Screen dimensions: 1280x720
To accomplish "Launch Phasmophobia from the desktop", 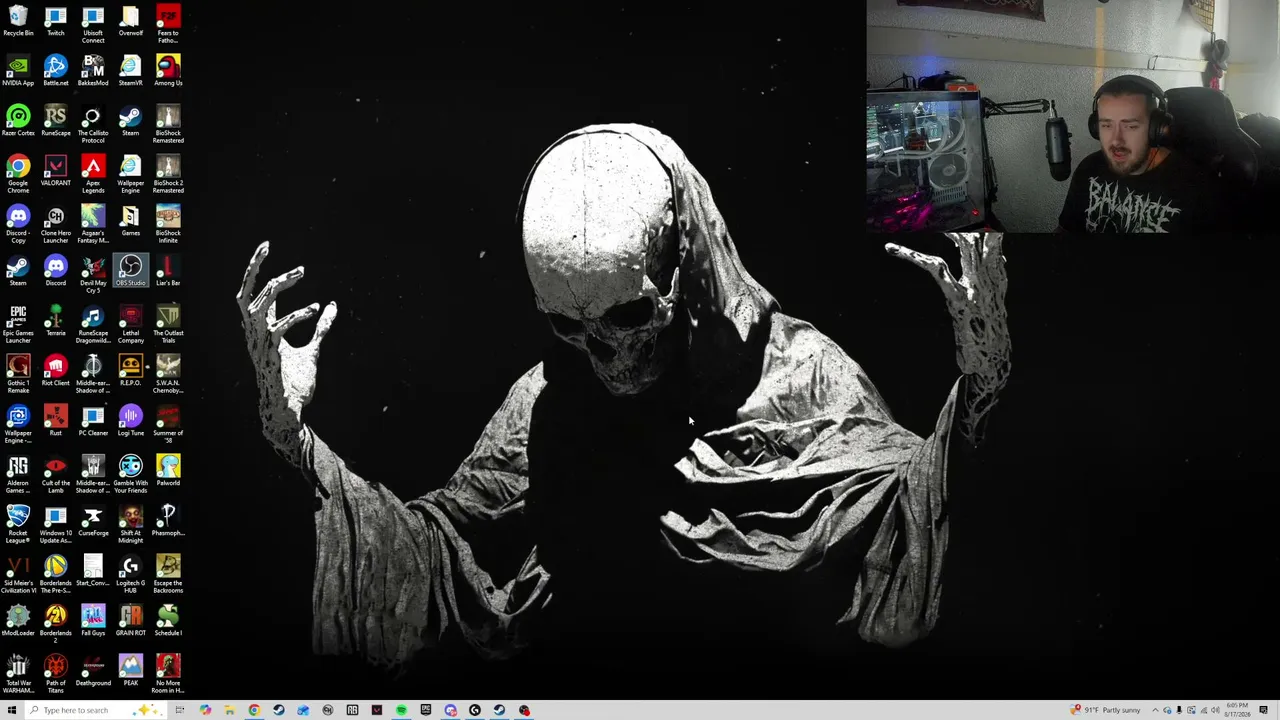I will (168, 522).
